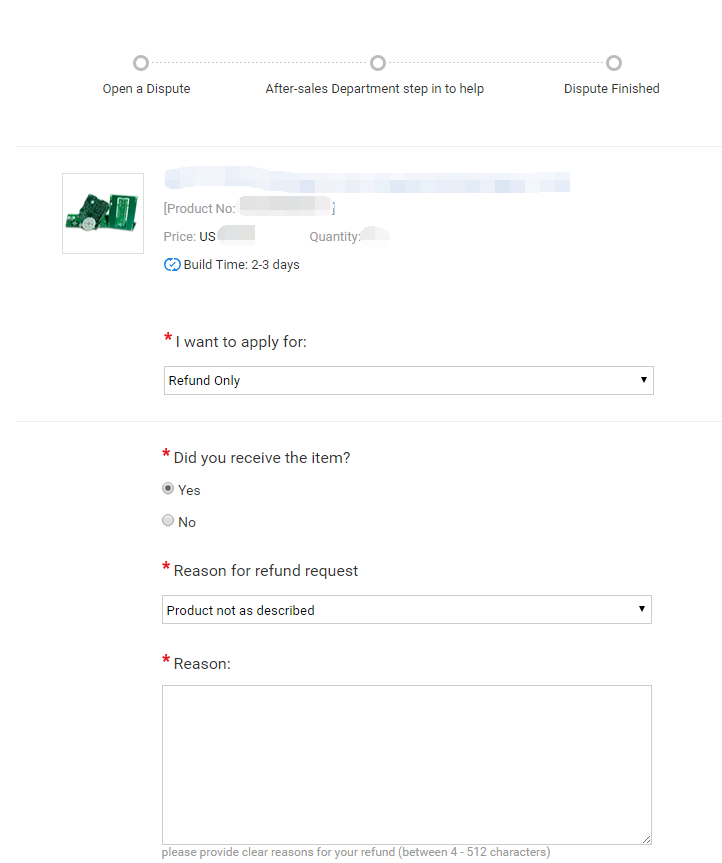722x863 pixels.
Task: Click the Open a Dispute step circle
Action: coord(141,63)
